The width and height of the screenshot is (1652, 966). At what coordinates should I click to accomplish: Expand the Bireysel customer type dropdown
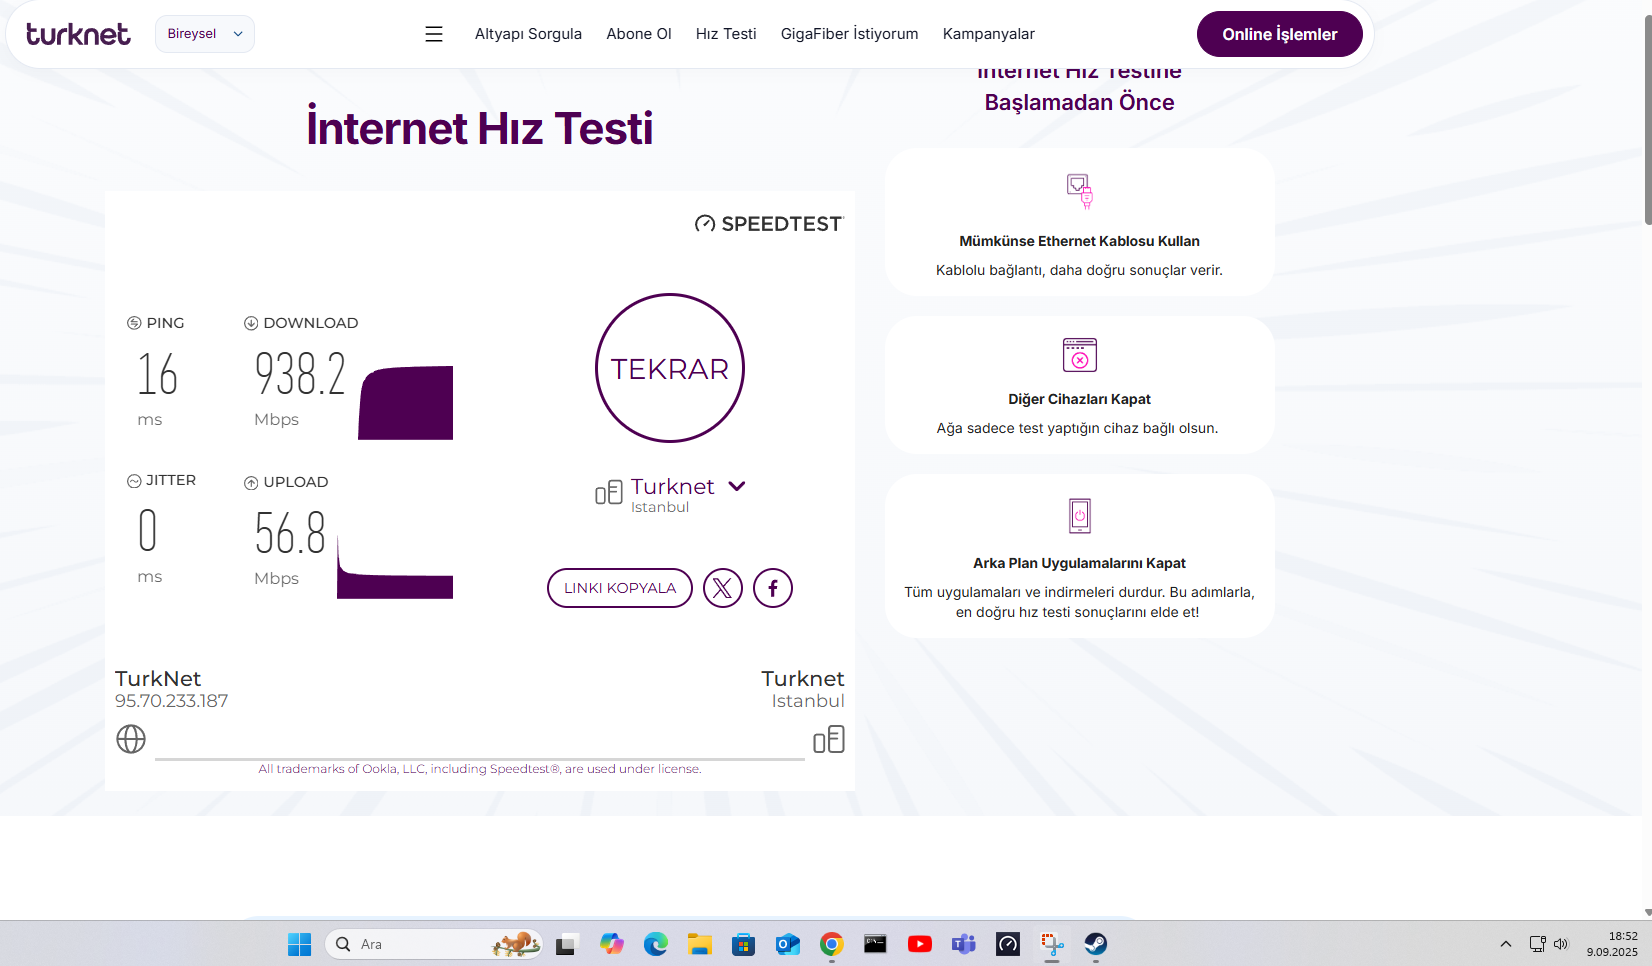(x=205, y=34)
